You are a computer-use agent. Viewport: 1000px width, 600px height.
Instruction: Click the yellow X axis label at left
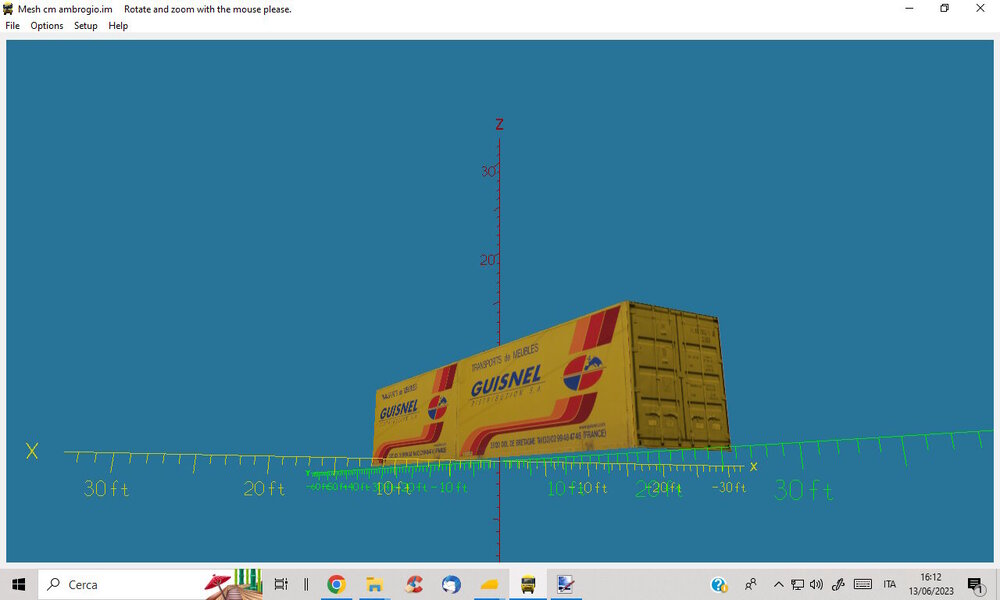(x=32, y=451)
